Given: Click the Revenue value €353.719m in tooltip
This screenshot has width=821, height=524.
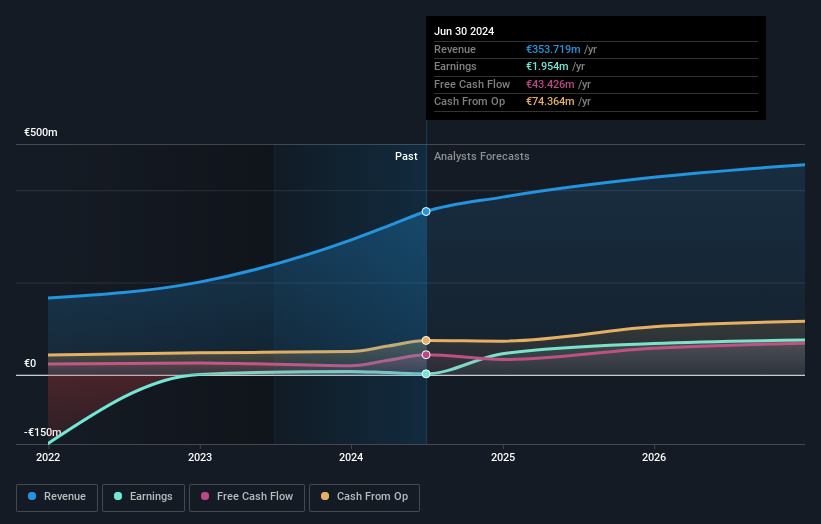Looking at the screenshot, I should point(553,49).
